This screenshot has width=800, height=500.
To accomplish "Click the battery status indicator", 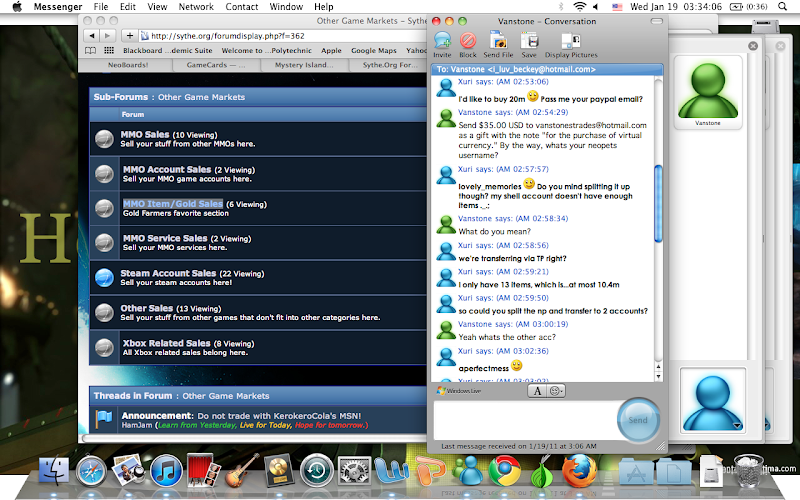I will coord(748,7).
